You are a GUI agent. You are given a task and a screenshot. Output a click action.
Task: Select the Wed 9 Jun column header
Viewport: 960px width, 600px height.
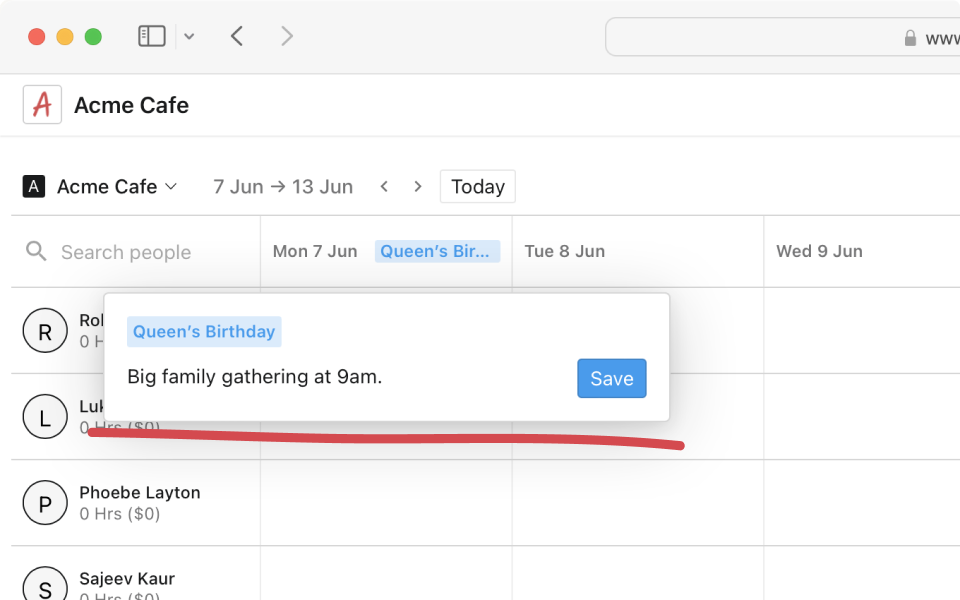click(819, 251)
